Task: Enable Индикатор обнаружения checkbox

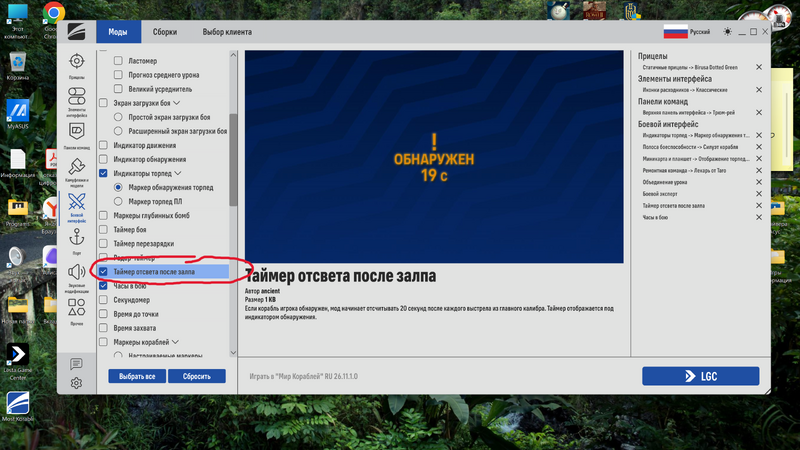Action: [103, 159]
